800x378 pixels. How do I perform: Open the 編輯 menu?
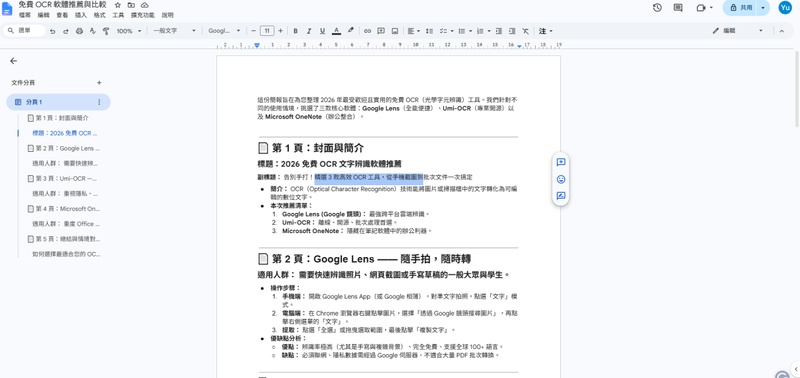[x=43, y=15]
